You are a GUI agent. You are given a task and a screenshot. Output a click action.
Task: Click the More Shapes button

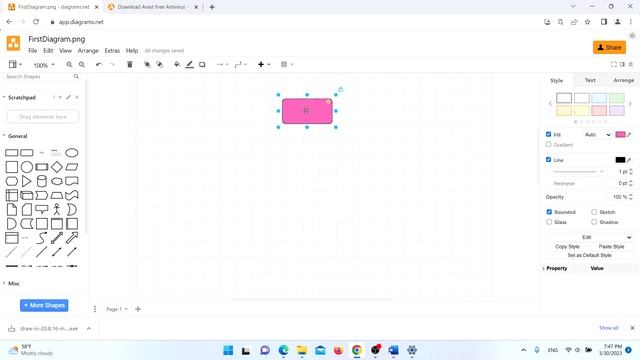click(44, 305)
